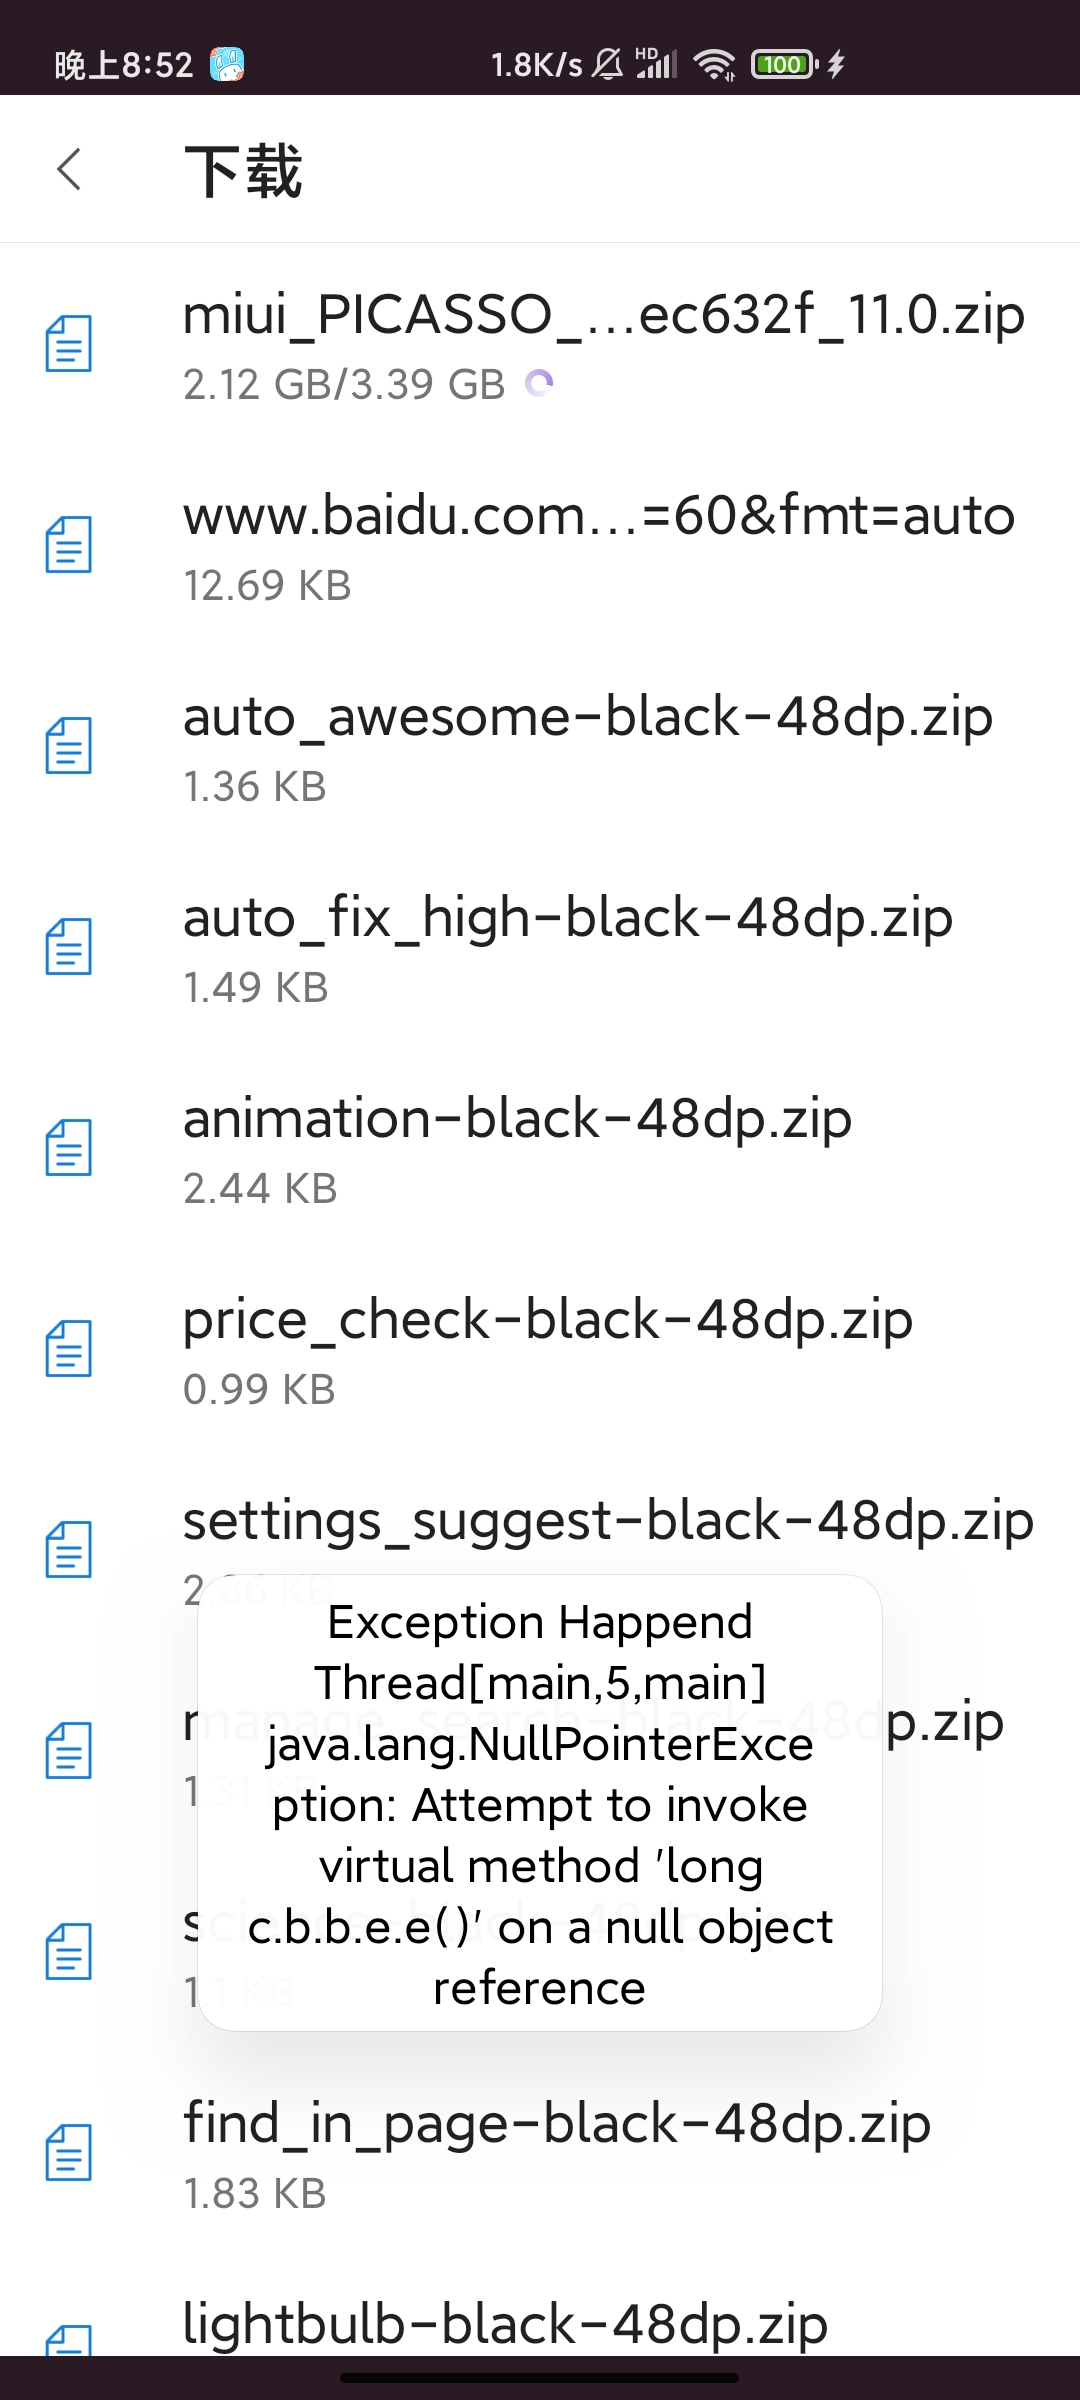Viewport: 1080px width, 2400px height.
Task: Select the www.baidu.com download file icon
Action: coord(68,545)
